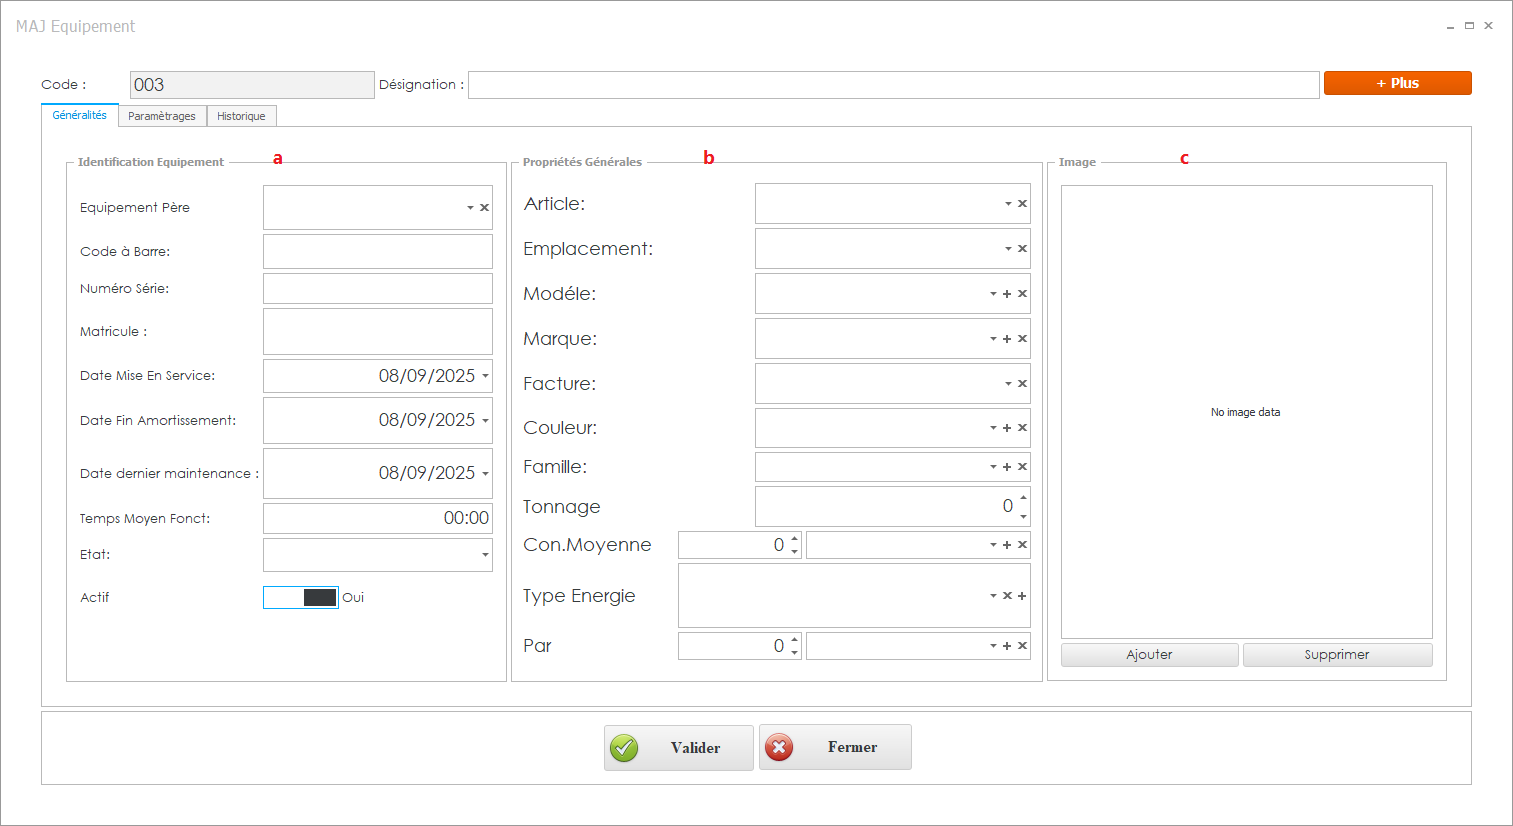Click the Ajouter image button

(x=1149, y=655)
